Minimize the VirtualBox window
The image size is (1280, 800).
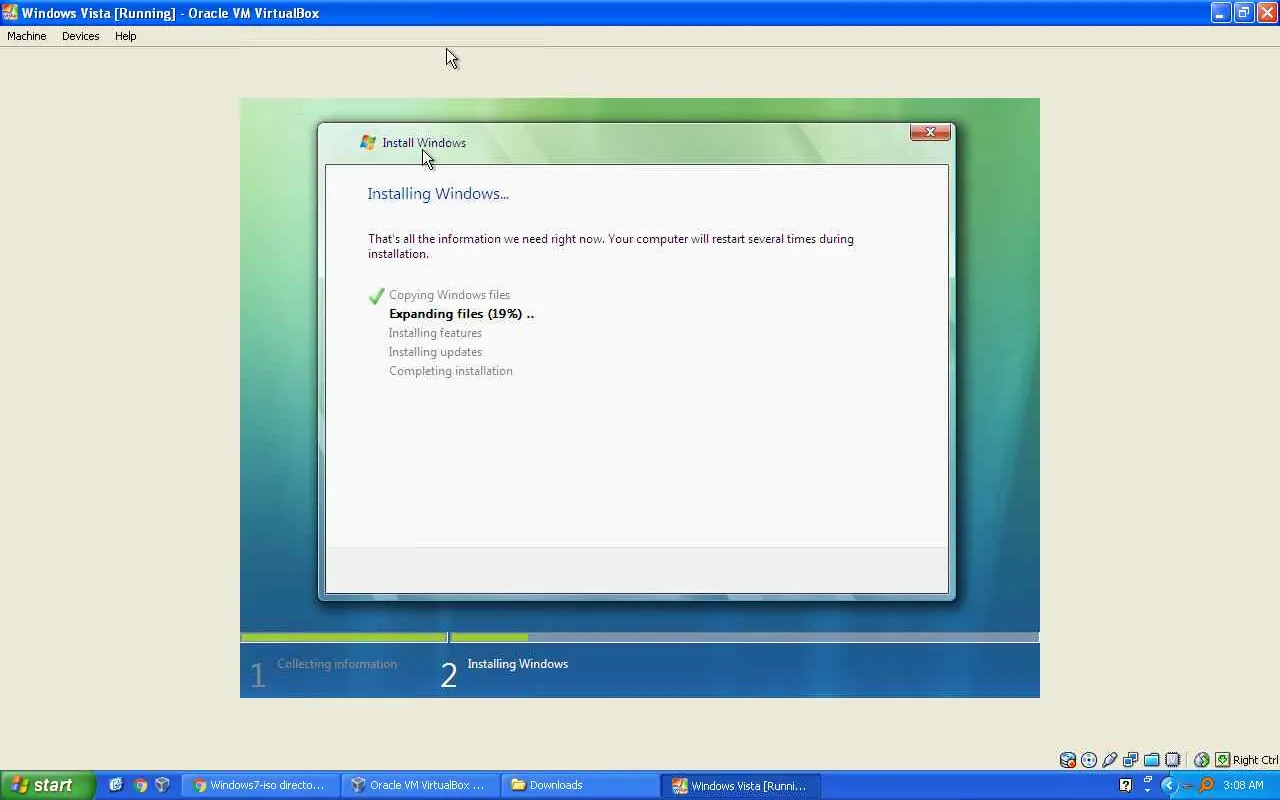(x=1220, y=13)
